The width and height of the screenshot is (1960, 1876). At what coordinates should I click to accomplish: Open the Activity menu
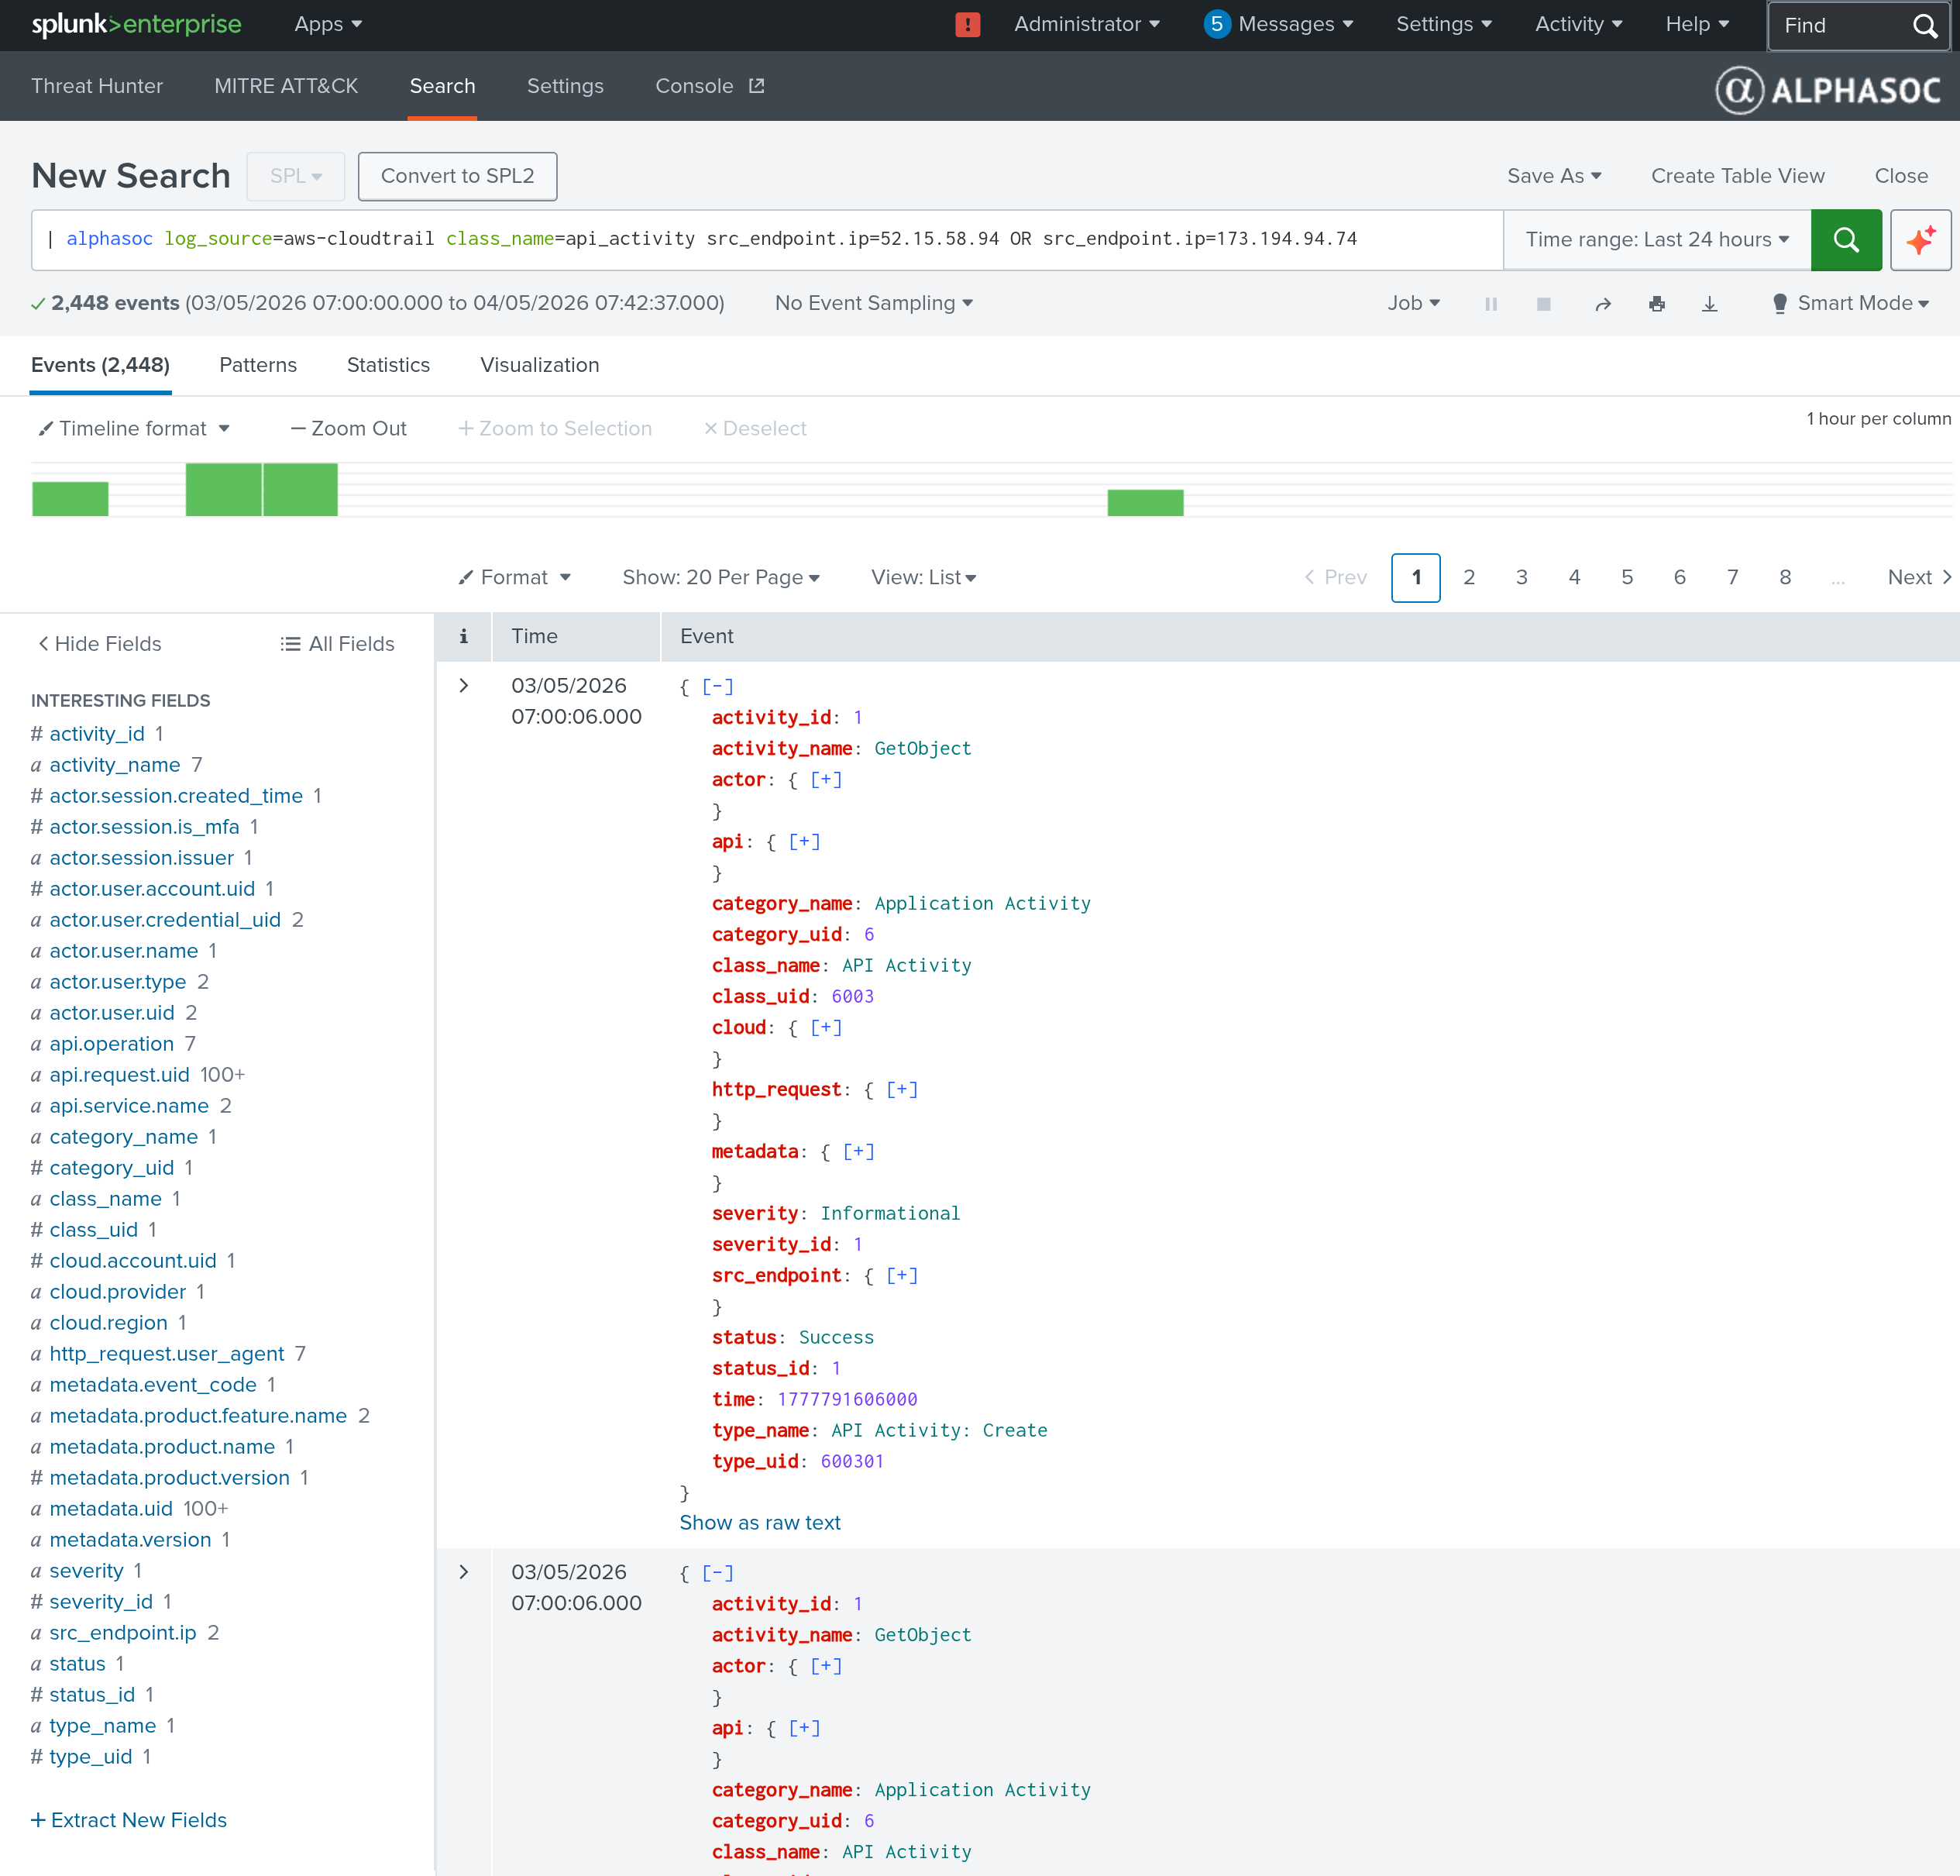(1579, 25)
